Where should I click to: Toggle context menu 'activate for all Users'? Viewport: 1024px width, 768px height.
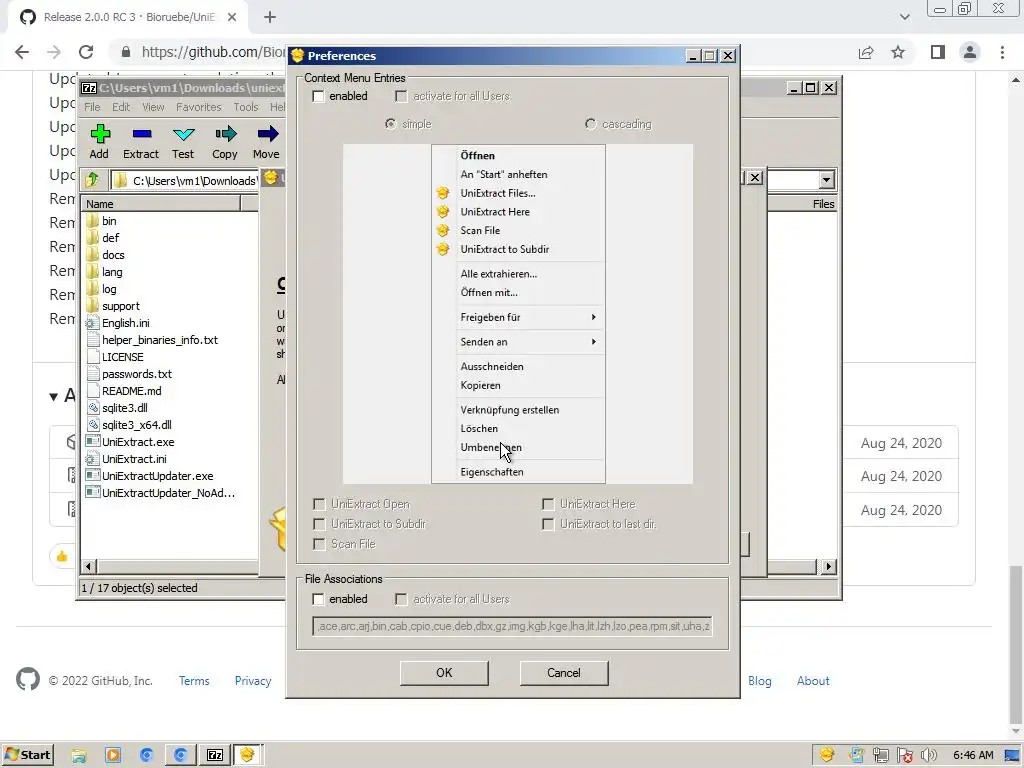tap(401, 97)
